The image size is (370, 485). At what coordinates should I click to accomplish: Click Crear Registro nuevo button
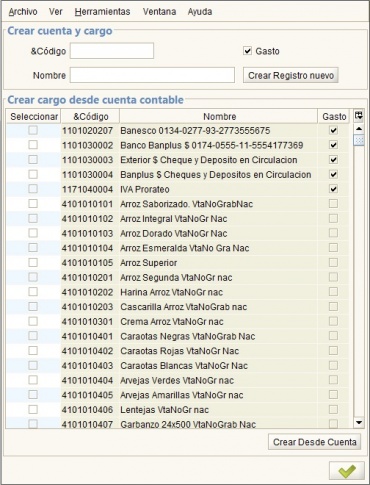(x=291, y=75)
